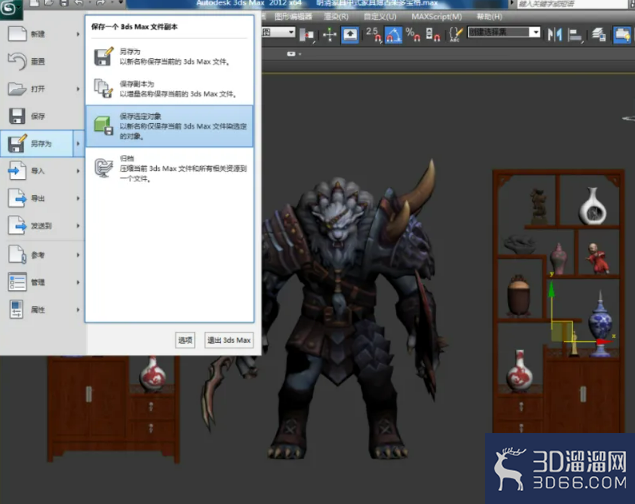
Task: Expand the Export (导出) submenu arrow
Action: pos(78,198)
